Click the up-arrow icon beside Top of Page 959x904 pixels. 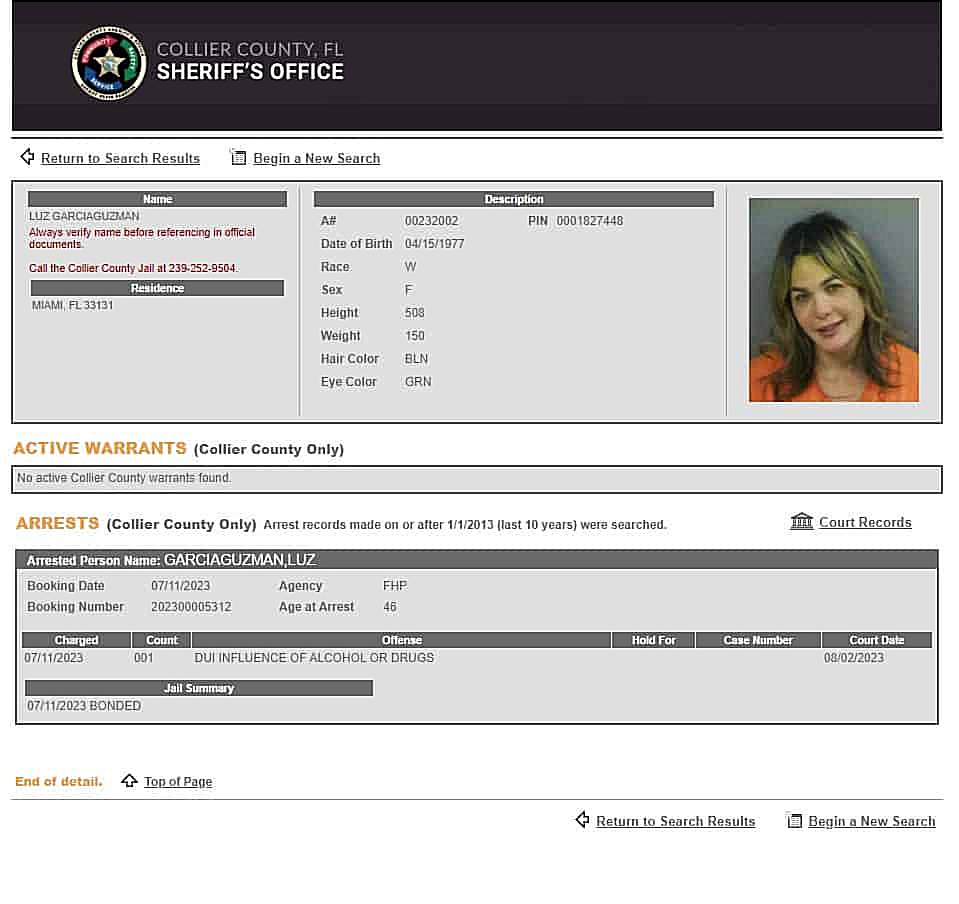[129, 780]
